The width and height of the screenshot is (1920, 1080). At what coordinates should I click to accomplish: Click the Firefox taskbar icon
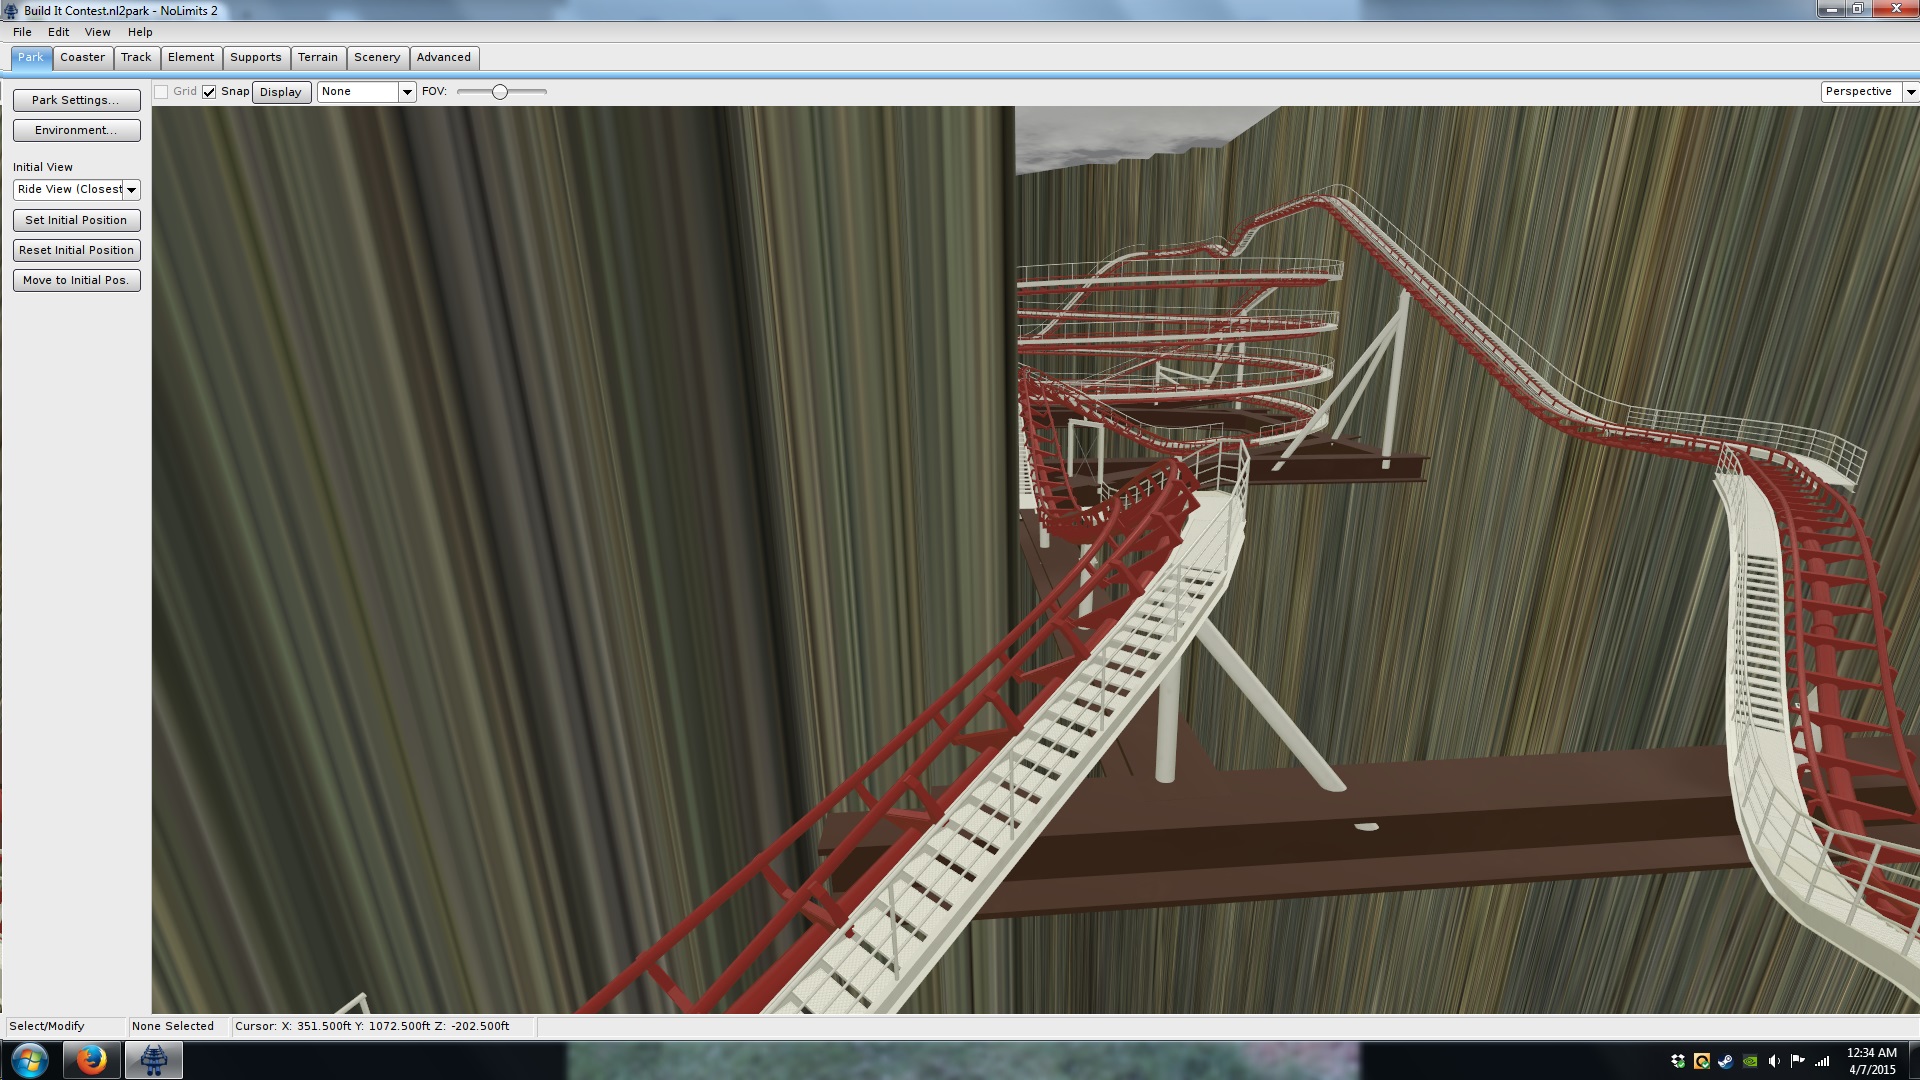pyautogui.click(x=91, y=1059)
